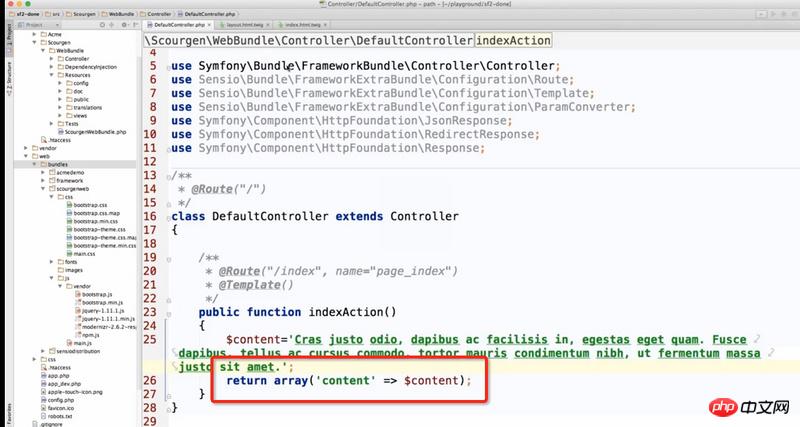Open Project view mode dropdown
Viewport: 800px width, 427px height.
[x=39, y=24]
